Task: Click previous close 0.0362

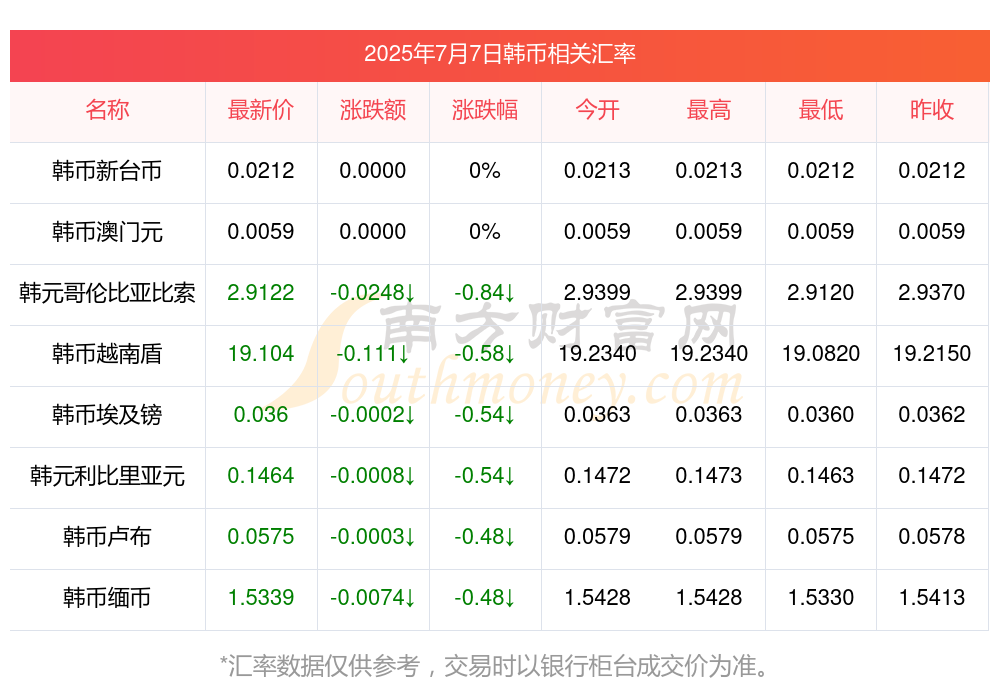Action: [932, 415]
